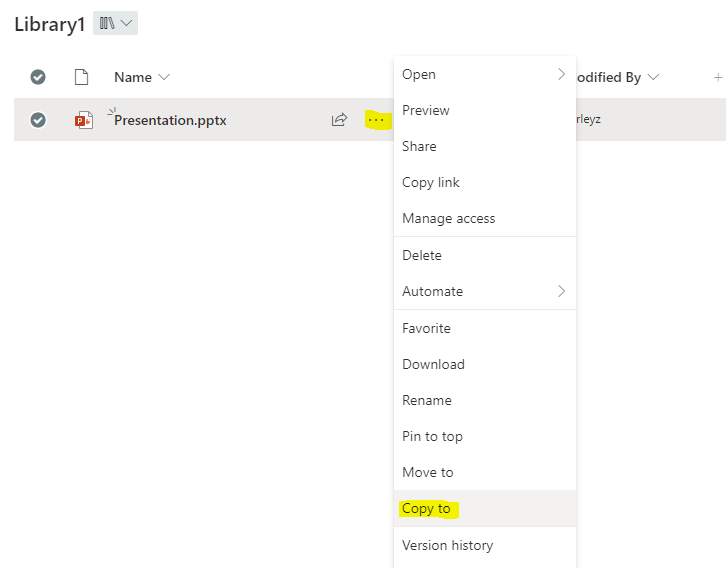Choose Download from the context menu

pos(433,364)
